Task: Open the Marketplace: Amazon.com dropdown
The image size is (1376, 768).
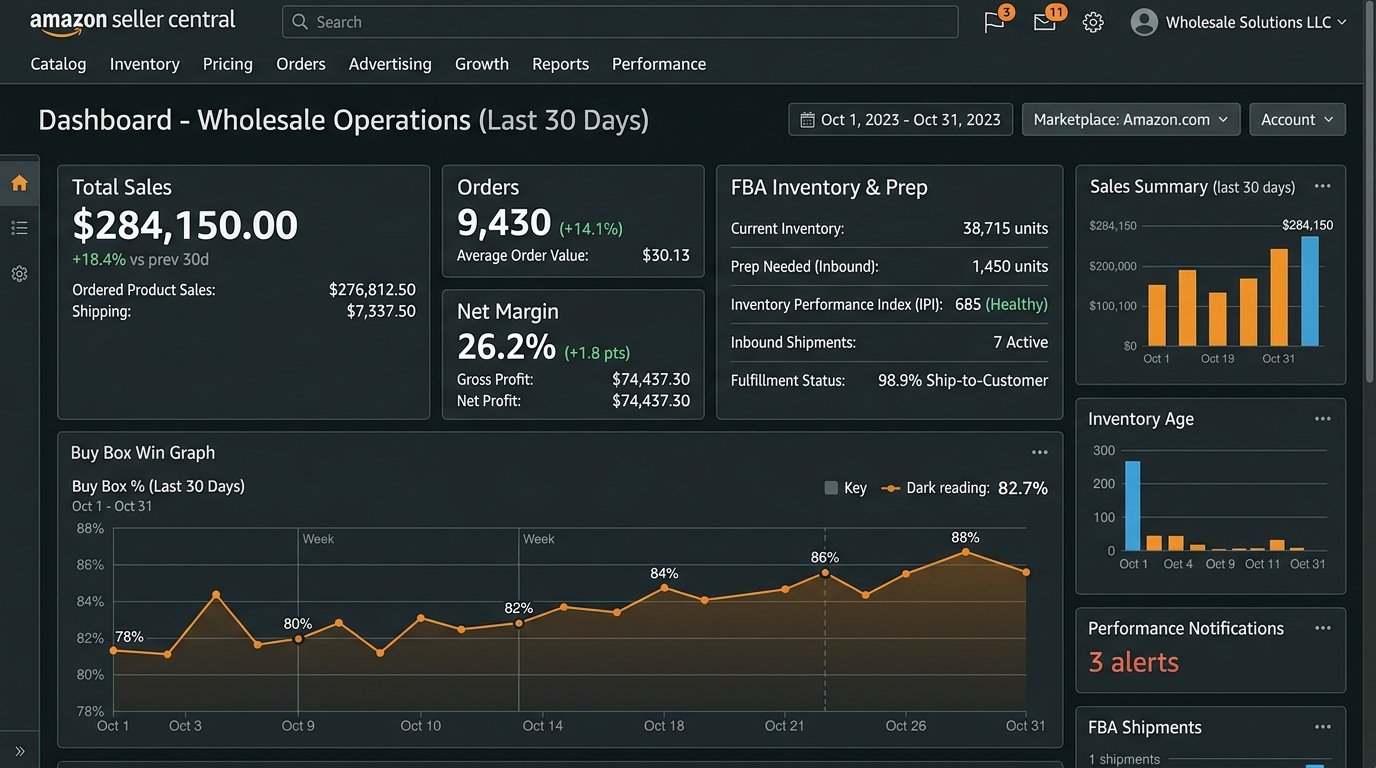Action: pyautogui.click(x=1131, y=119)
